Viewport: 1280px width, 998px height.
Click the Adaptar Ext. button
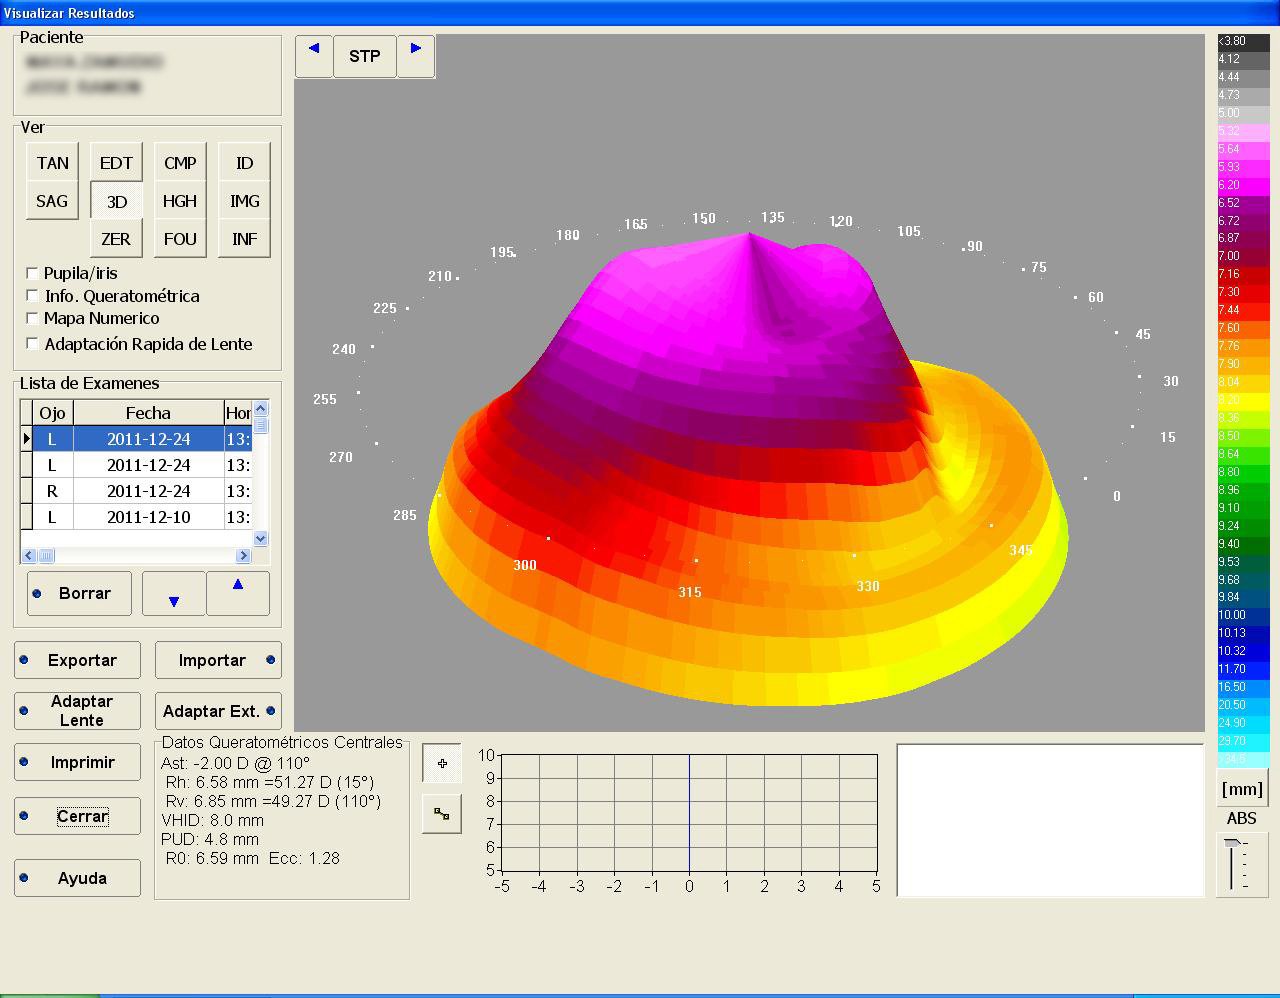[218, 711]
